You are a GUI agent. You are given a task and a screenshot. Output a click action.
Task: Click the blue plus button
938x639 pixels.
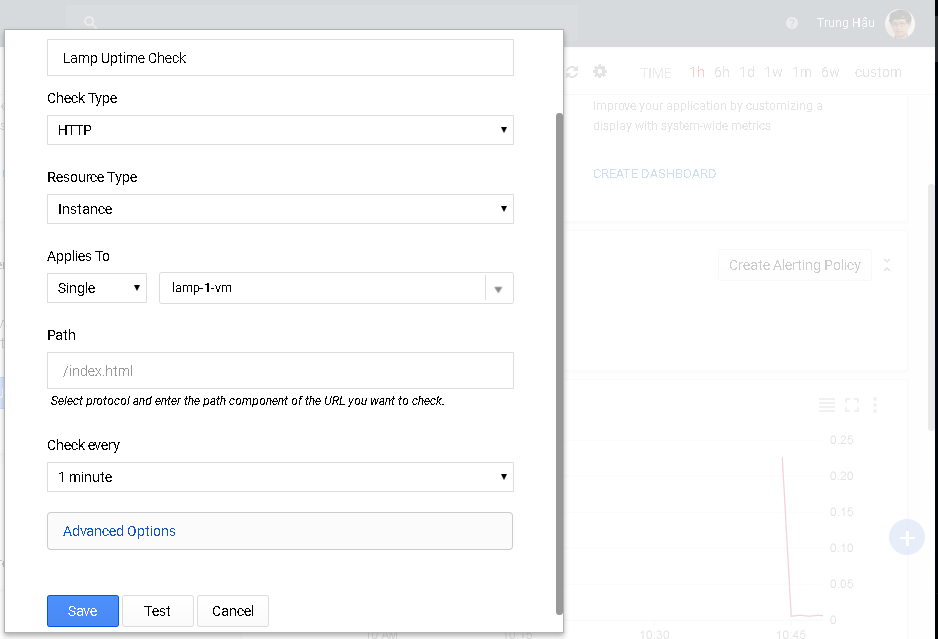pyautogui.click(x=907, y=537)
